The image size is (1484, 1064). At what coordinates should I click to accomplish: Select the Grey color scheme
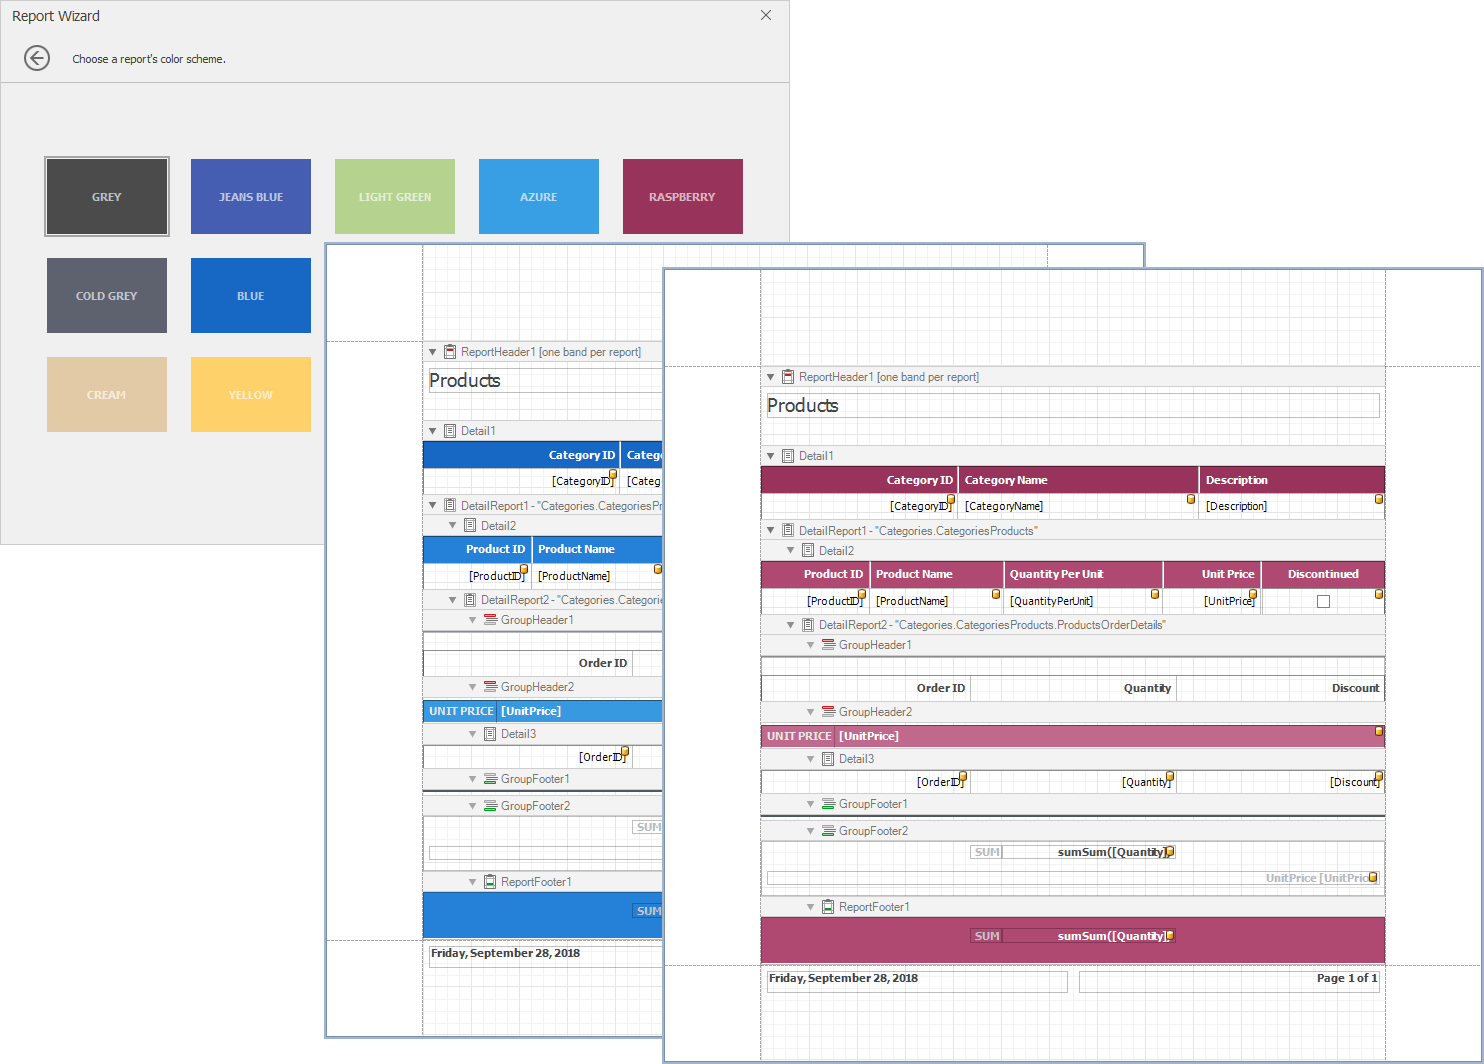tap(107, 196)
